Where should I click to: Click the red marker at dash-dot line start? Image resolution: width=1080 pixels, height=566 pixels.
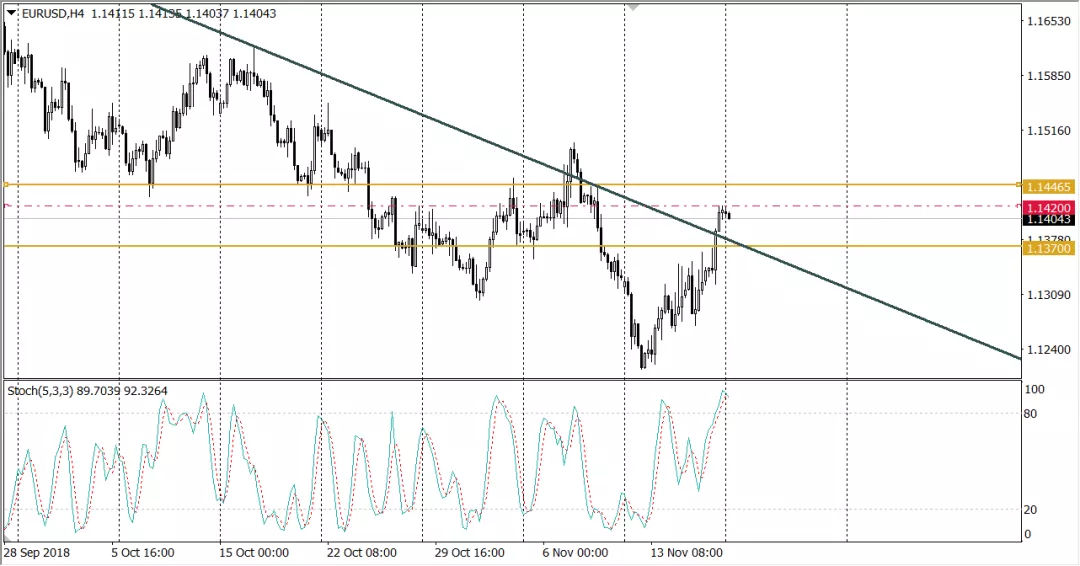(6, 206)
